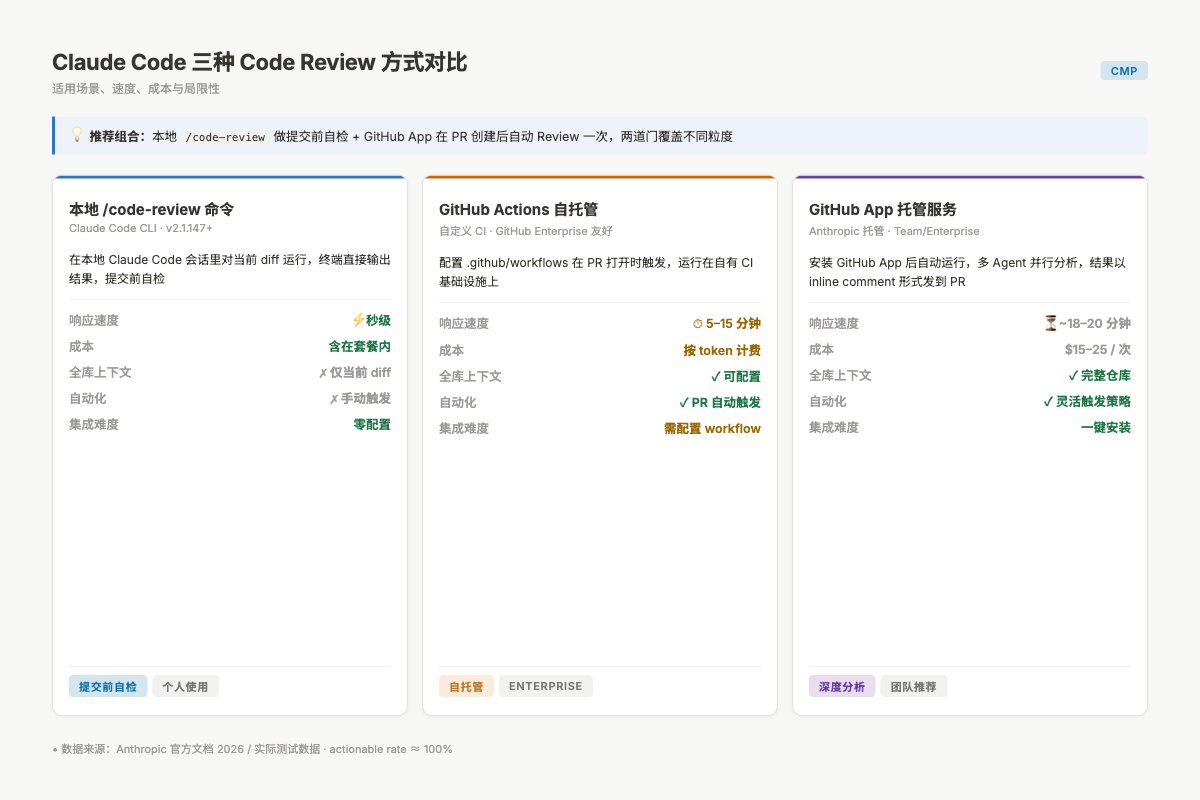1200x800 pixels.
Task: Click the CMP badge in the header
Action: tap(1124, 71)
